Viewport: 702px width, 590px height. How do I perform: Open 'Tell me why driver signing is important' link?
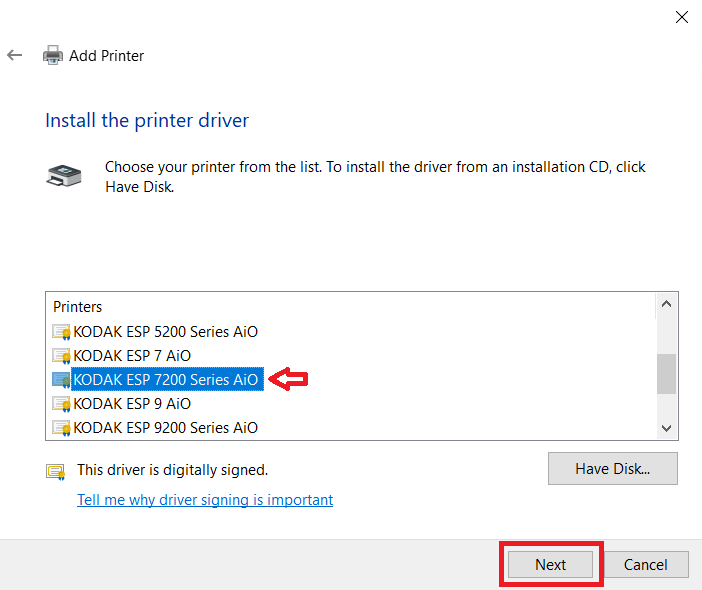[205, 500]
